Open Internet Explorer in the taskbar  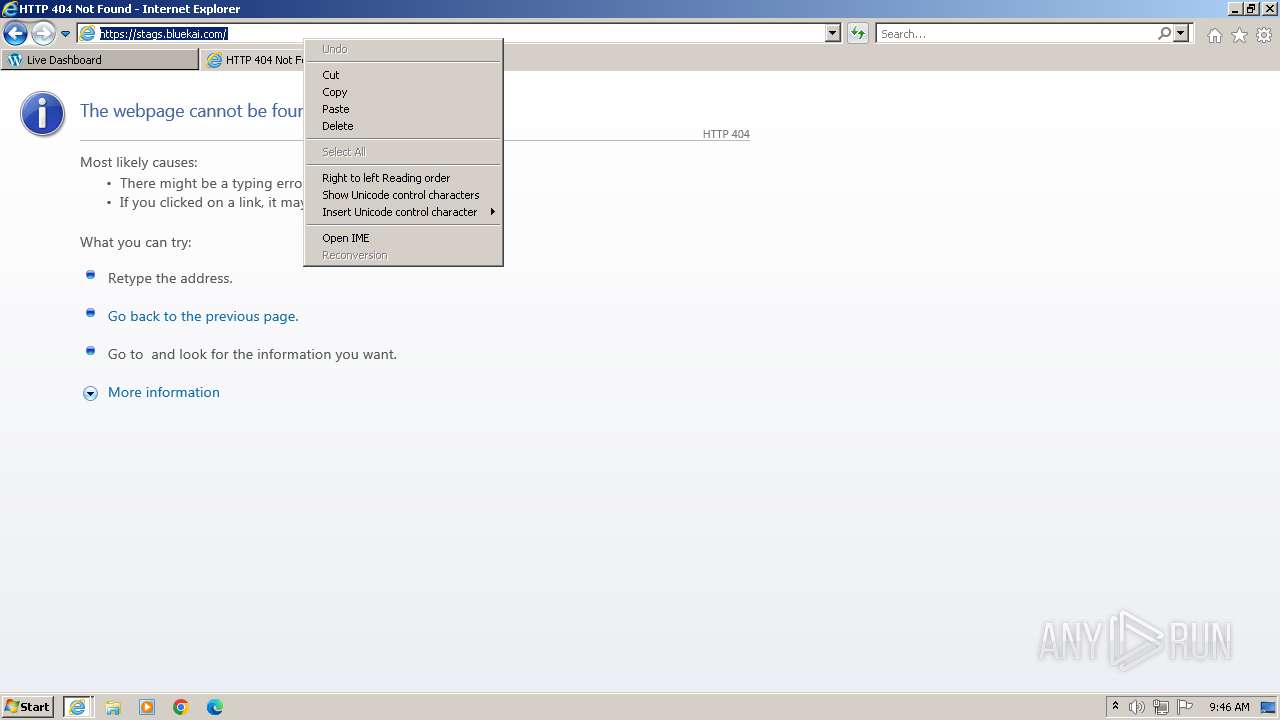coord(78,707)
